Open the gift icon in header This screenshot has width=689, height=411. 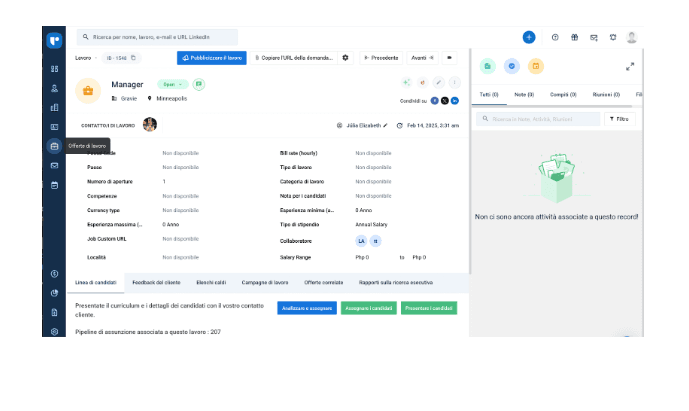pos(574,37)
